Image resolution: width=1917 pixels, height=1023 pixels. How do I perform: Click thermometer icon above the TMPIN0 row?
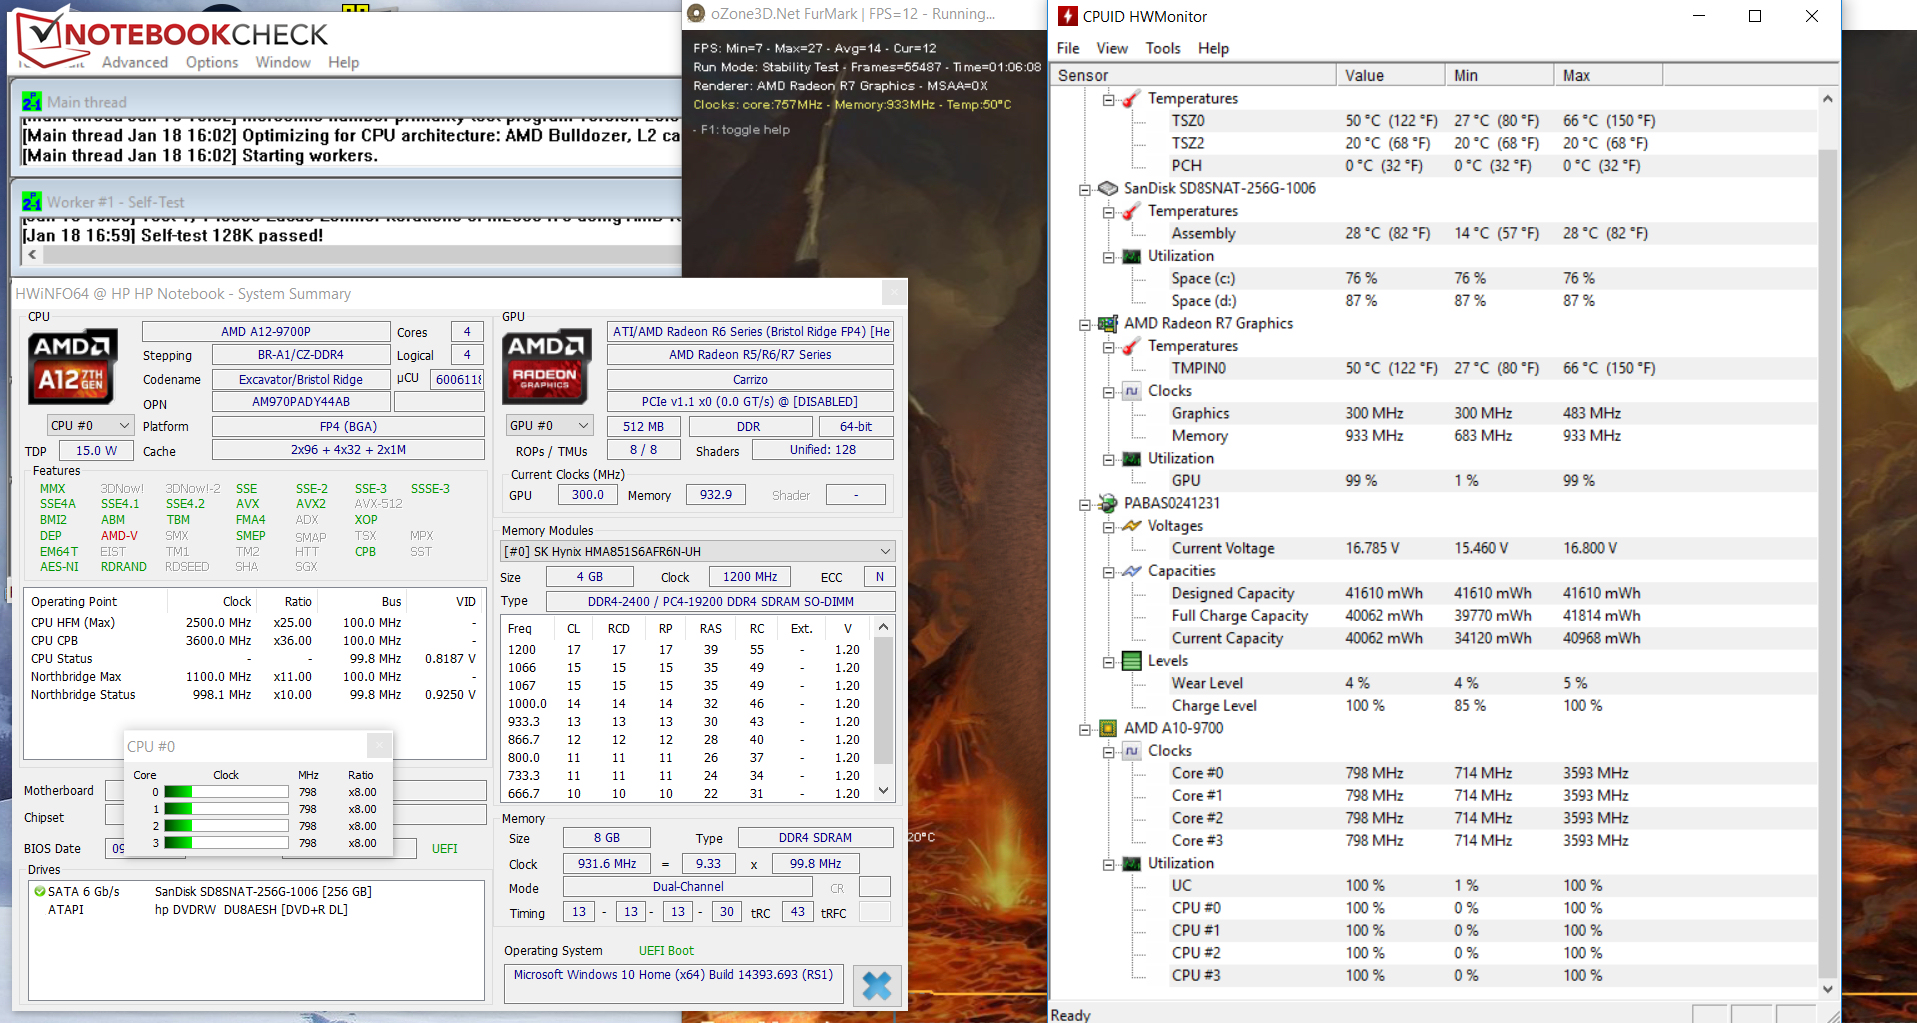pos(1132,346)
